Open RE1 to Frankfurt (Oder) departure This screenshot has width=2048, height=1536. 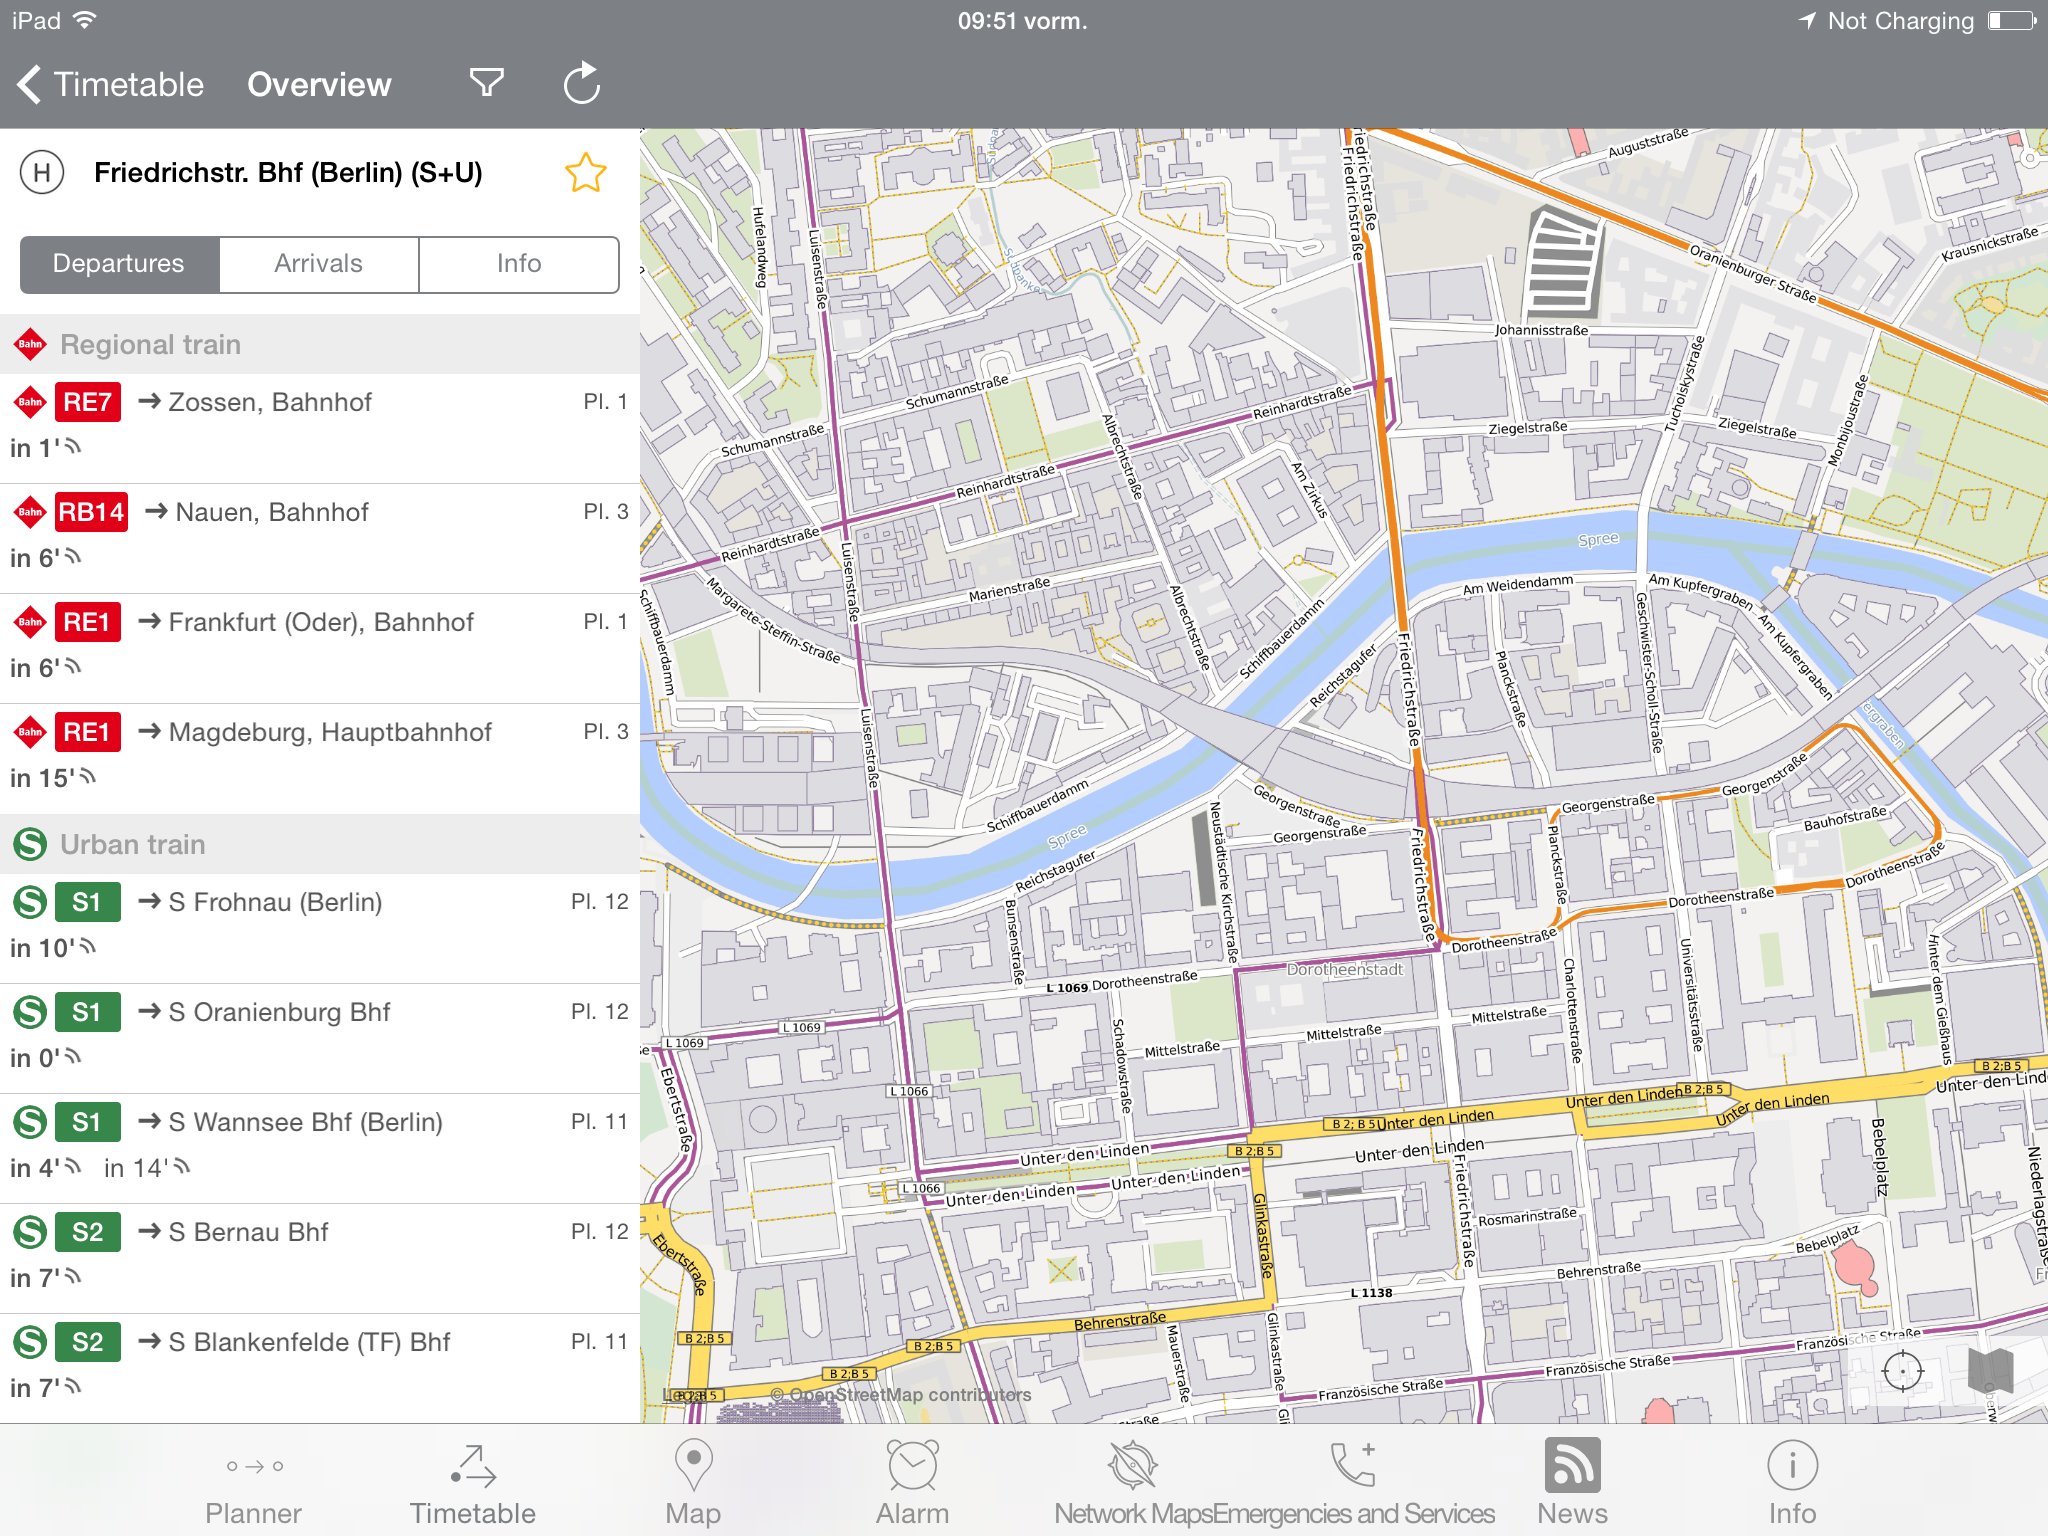coord(320,649)
